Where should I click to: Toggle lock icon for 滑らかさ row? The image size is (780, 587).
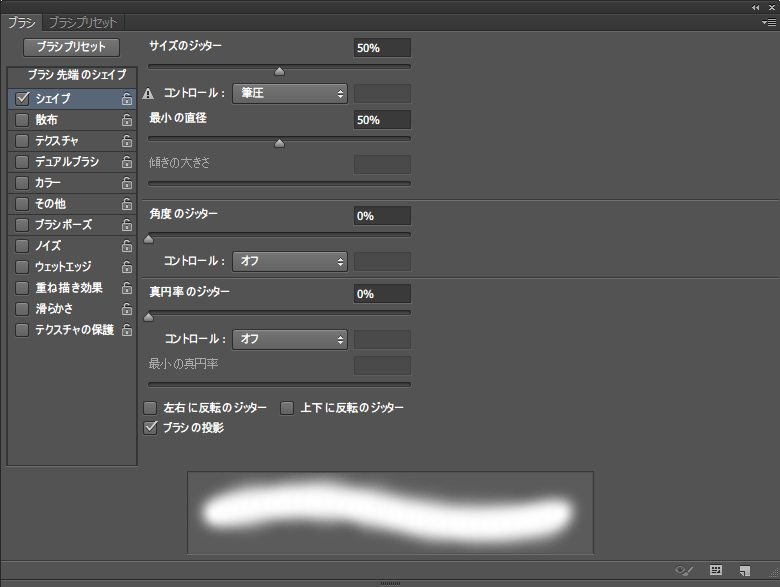(127, 309)
